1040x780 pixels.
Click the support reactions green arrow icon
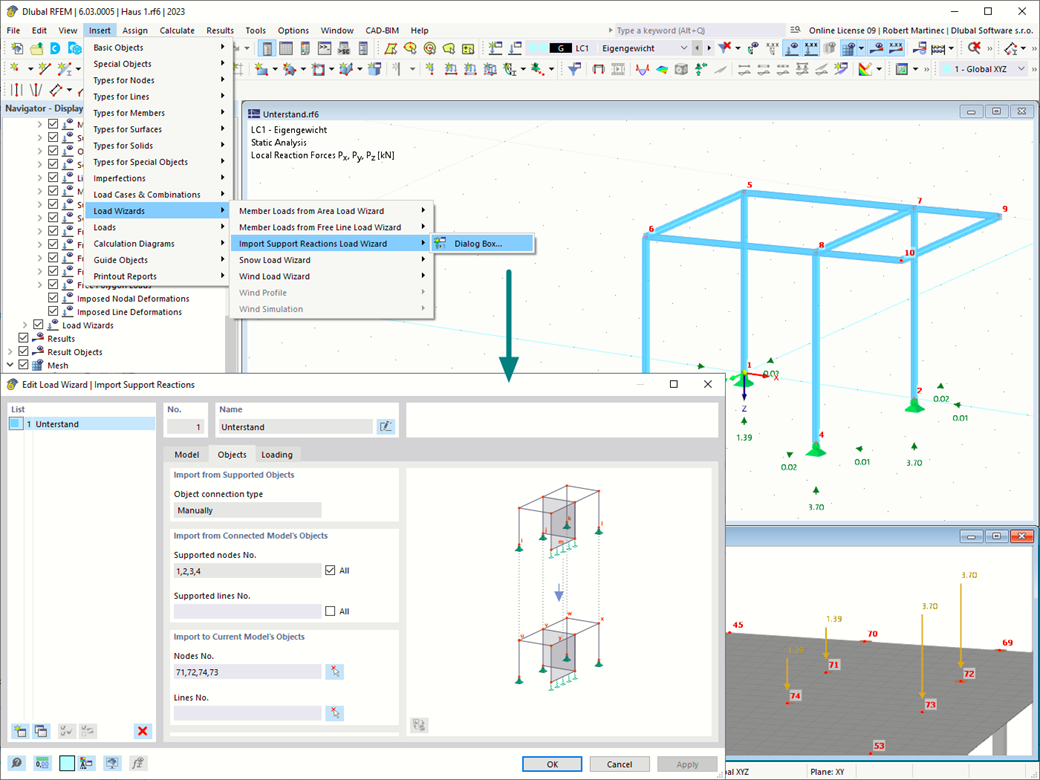pos(700,69)
